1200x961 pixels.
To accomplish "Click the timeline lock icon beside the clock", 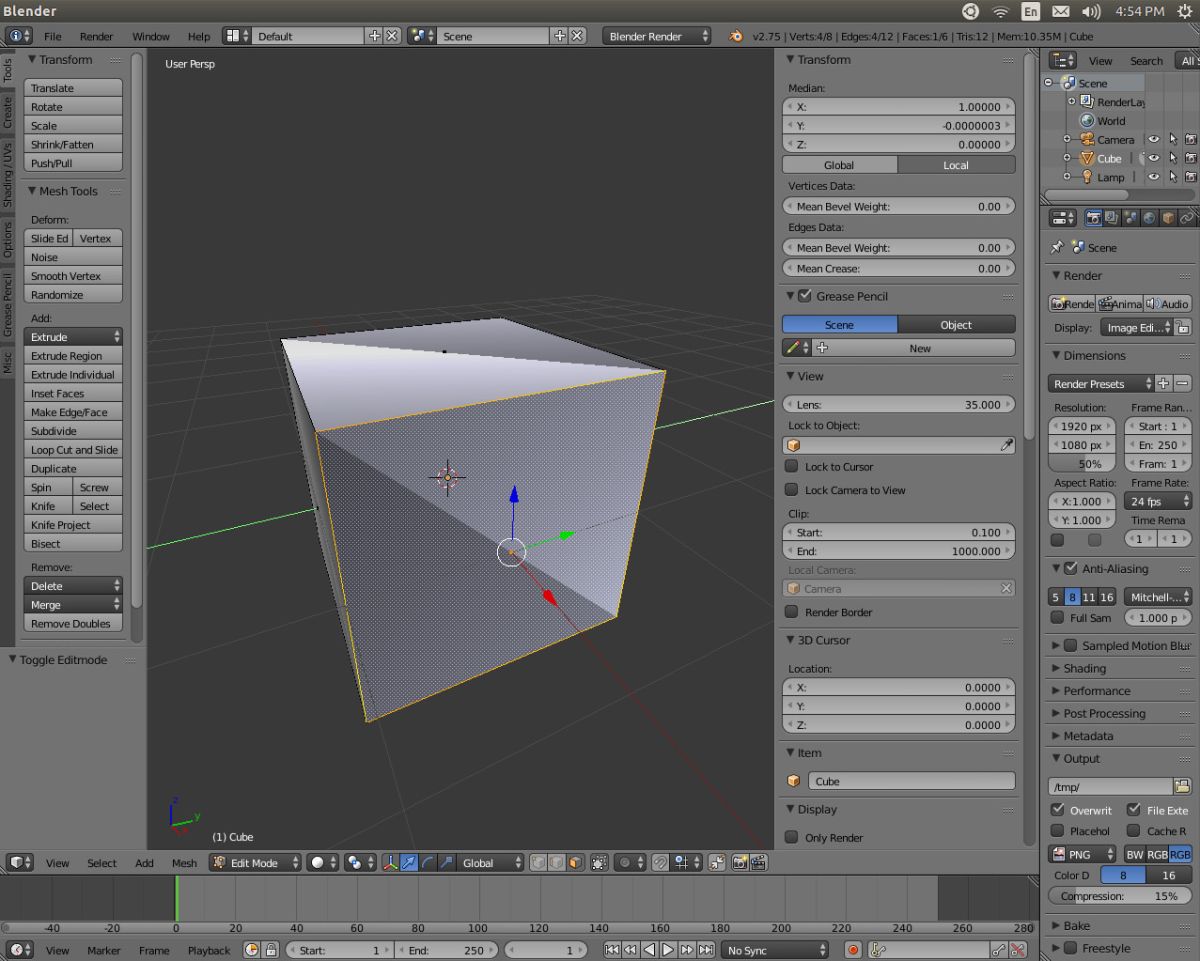I will (270, 950).
